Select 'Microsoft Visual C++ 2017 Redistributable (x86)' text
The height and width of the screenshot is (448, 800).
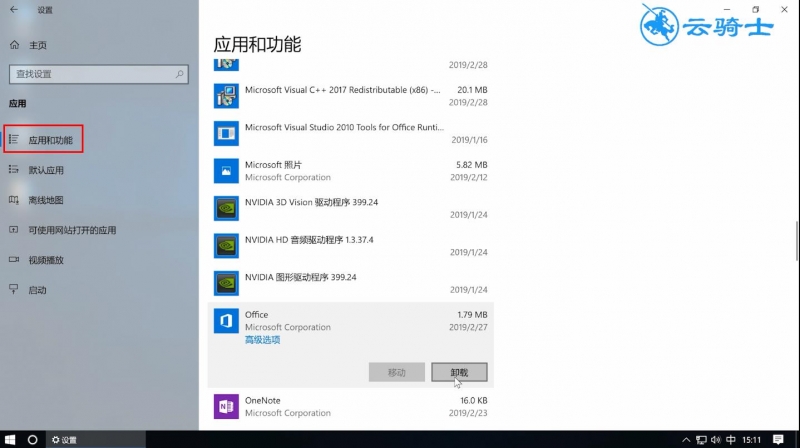[x=342, y=90]
